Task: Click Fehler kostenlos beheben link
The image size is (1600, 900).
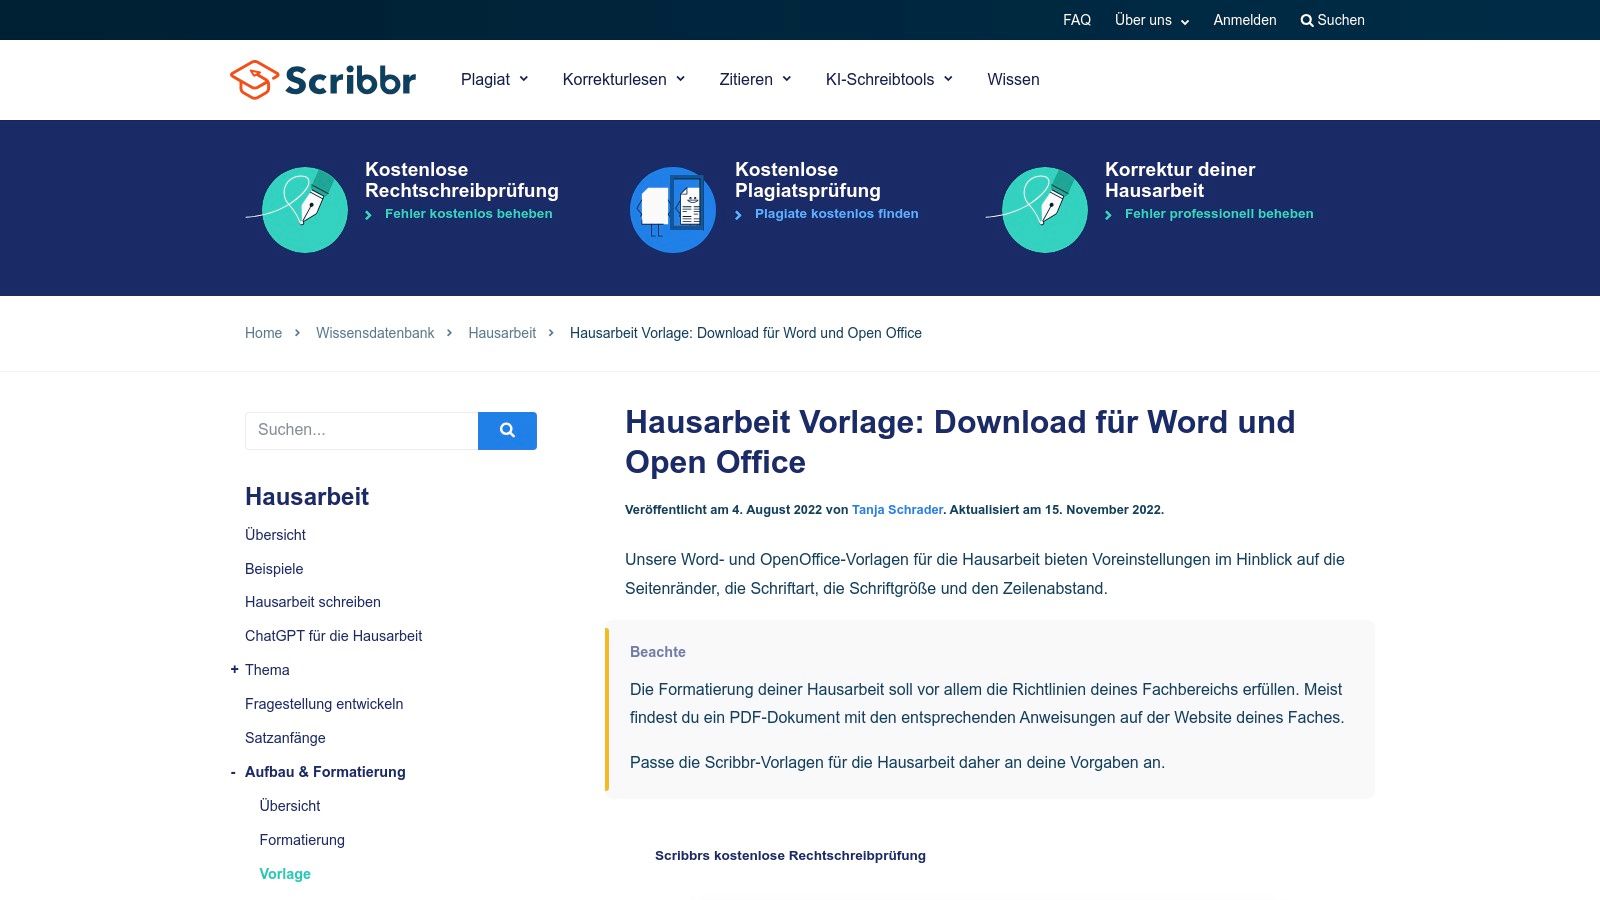Action: 468,214
